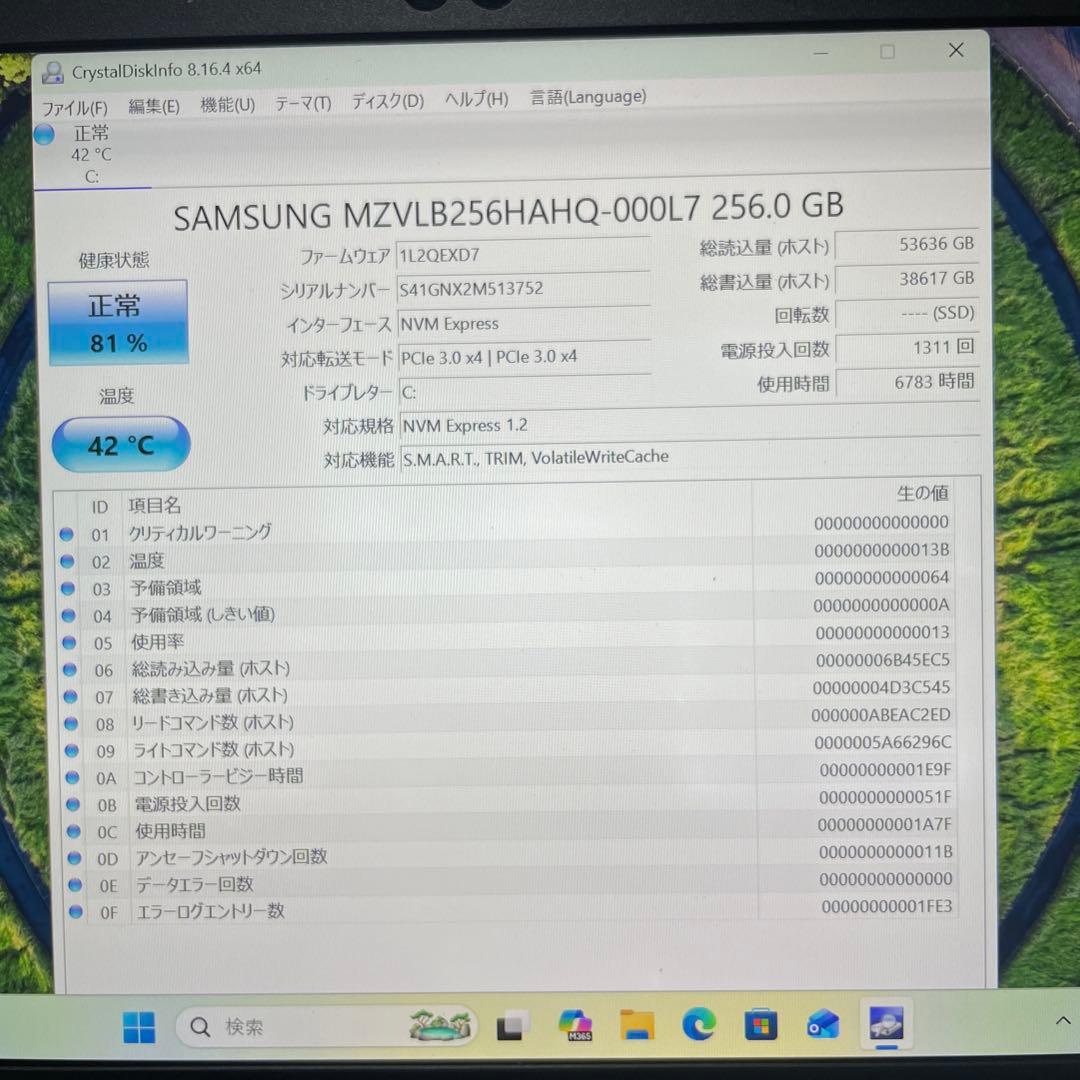Launch Microsoft Edge from taskbar
The image size is (1080, 1080).
[x=699, y=1024]
